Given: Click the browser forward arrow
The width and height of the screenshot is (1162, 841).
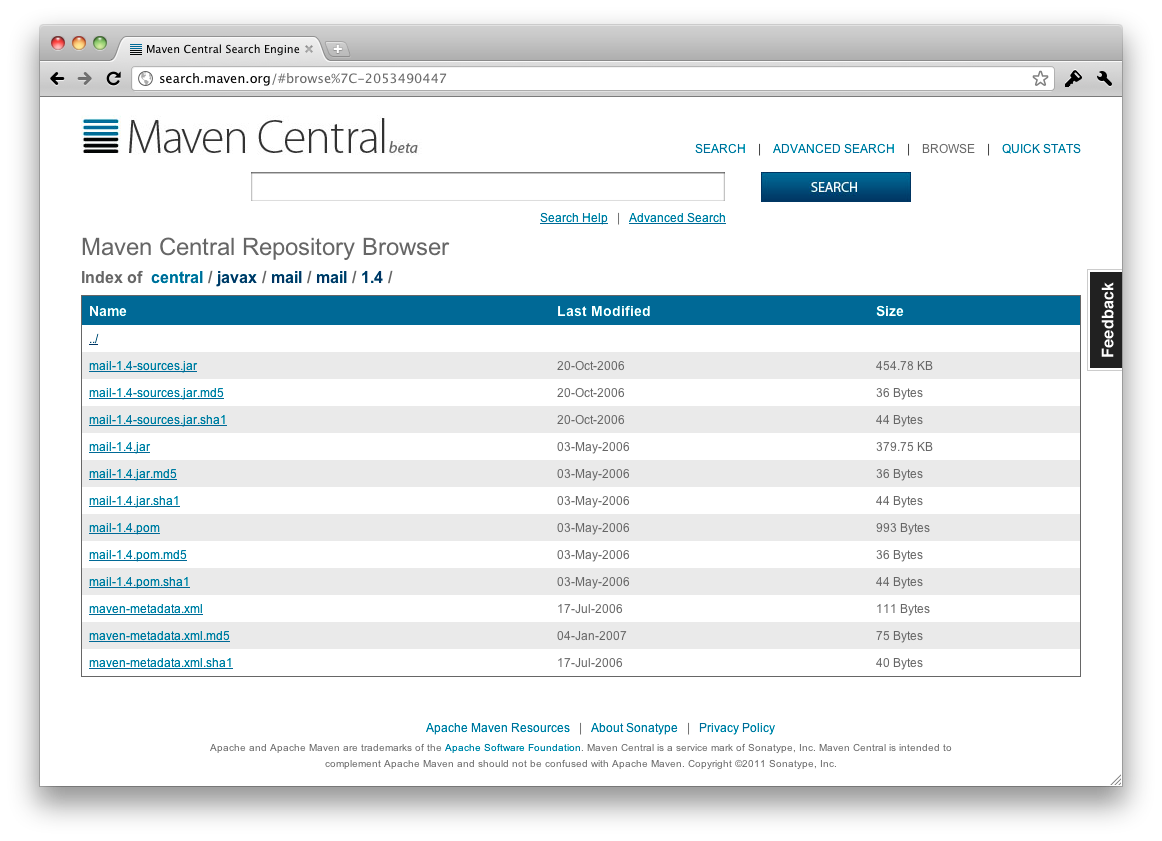Looking at the screenshot, I should (85, 78).
